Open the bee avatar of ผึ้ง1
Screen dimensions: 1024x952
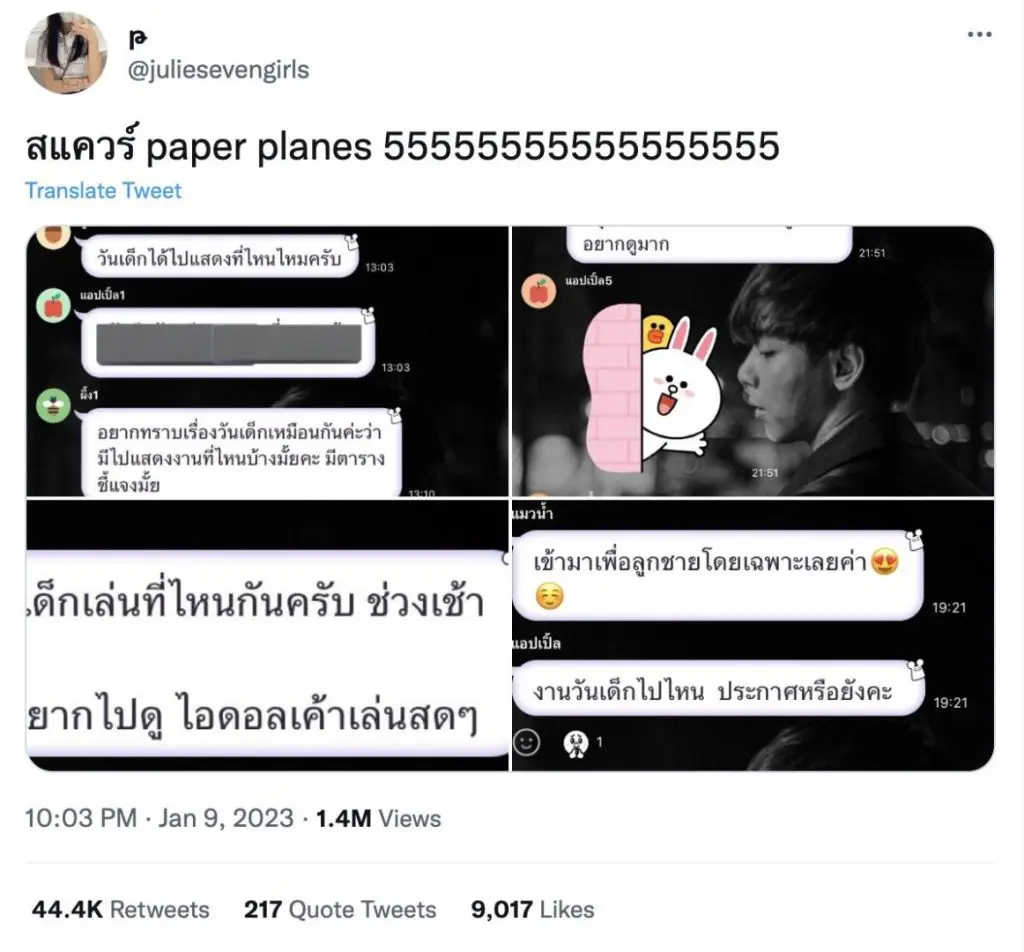pos(54,405)
